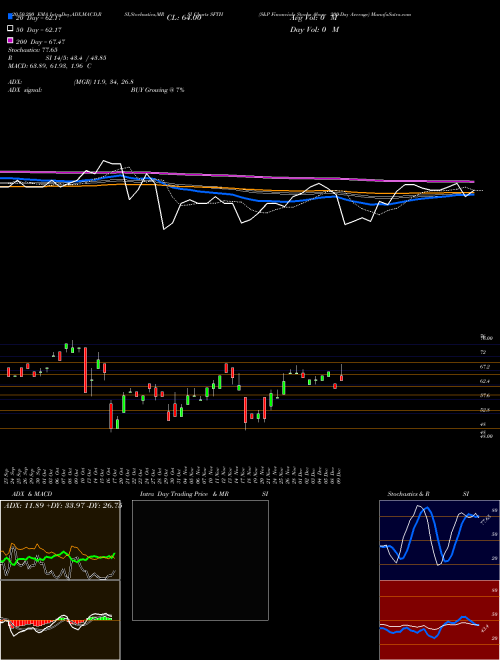Screen dimensions: 500x660
Task: Click the red RSI oscillator chart panel
Action: pyautogui.click(x=439, y=620)
